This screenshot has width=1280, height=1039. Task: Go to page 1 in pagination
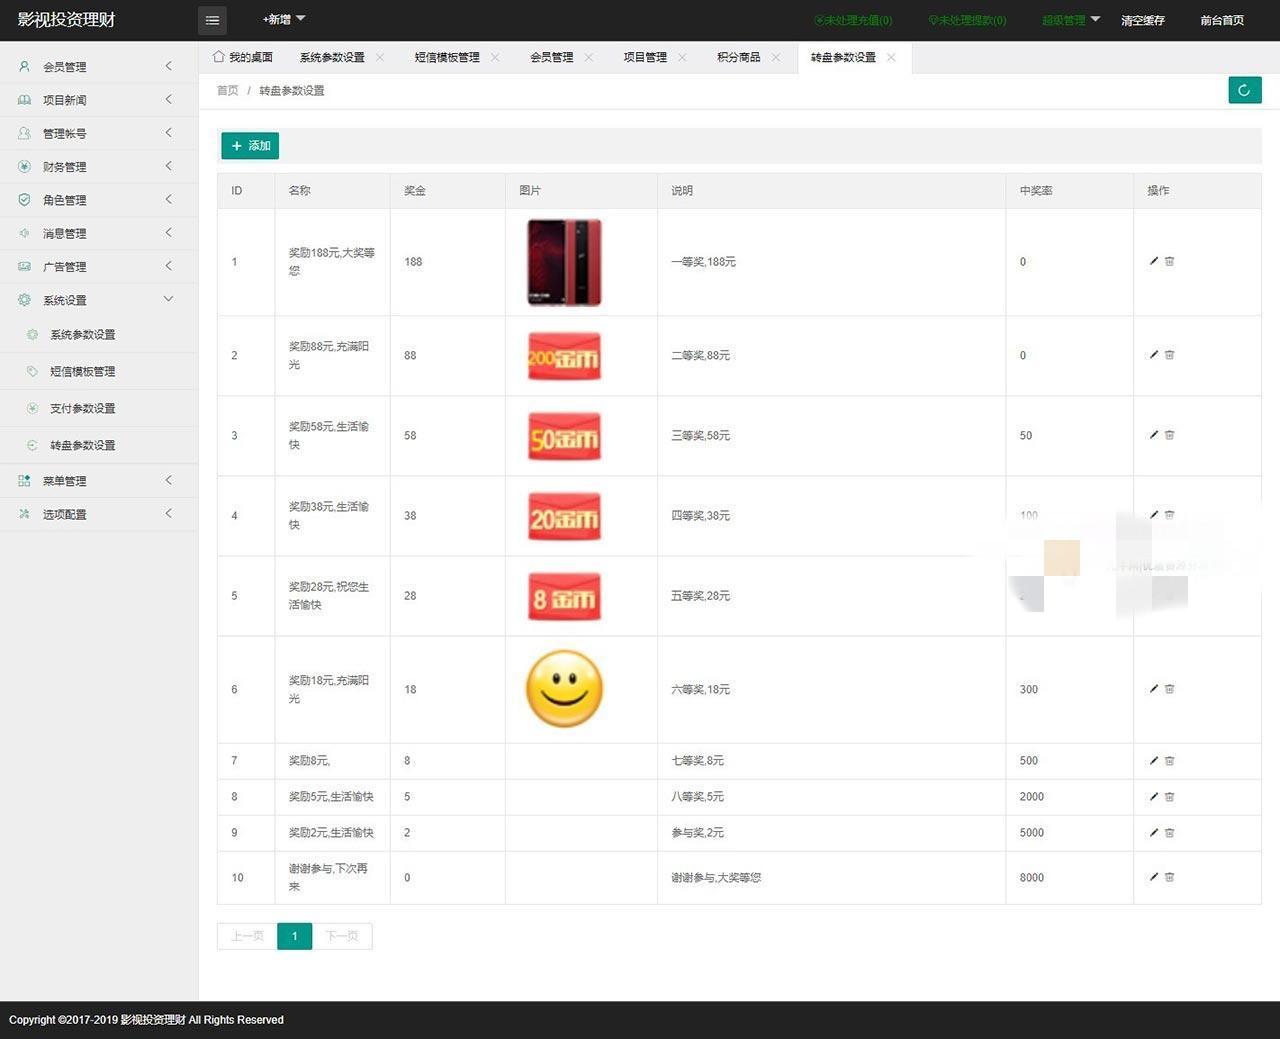294,935
